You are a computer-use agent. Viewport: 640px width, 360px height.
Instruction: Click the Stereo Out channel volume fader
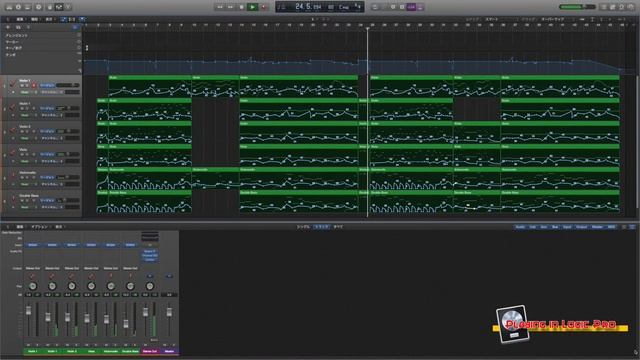coord(145,312)
